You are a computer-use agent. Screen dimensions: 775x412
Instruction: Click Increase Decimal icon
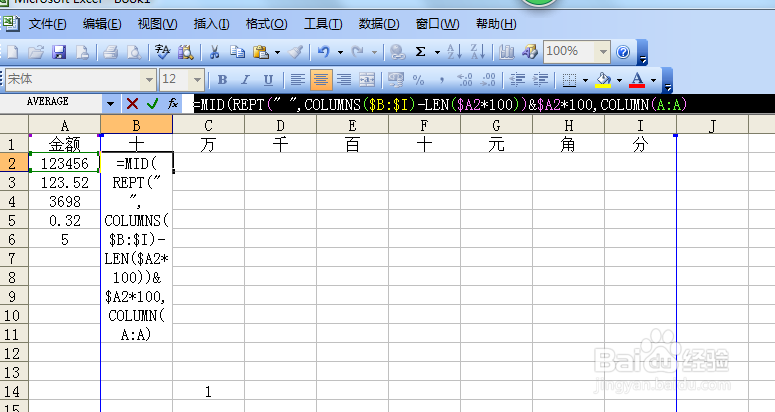pos(465,80)
